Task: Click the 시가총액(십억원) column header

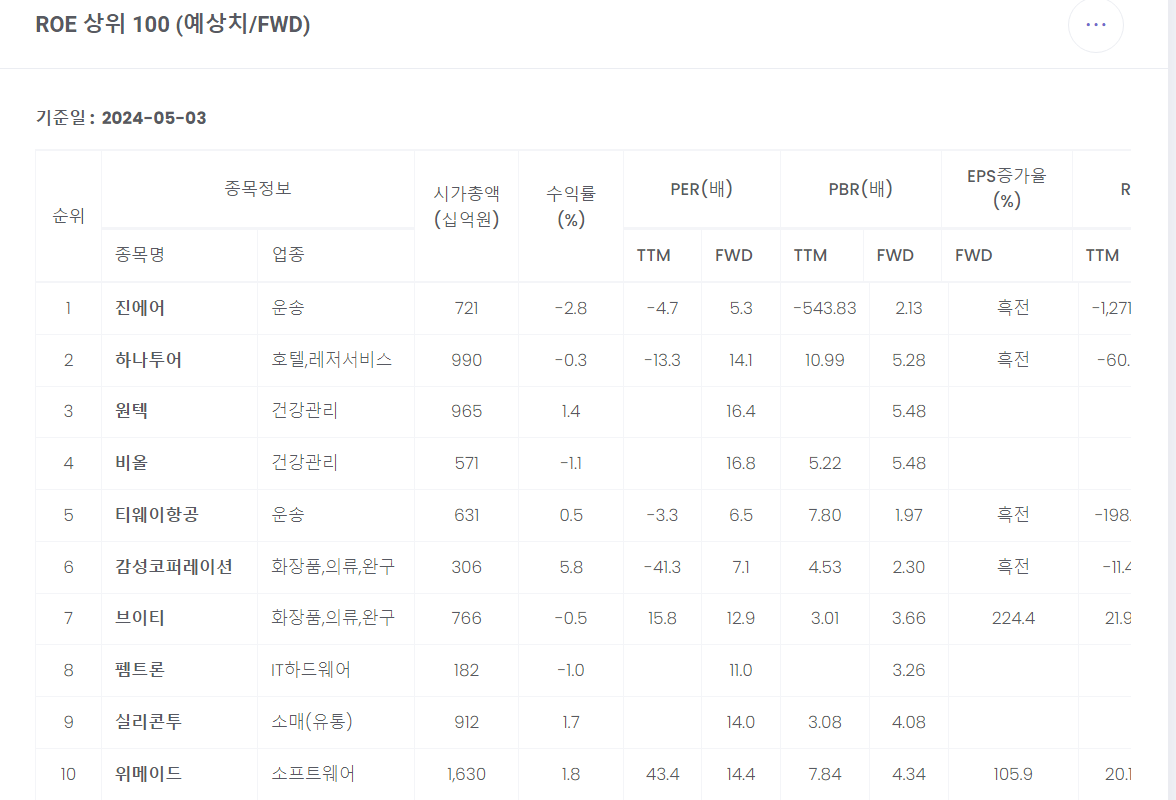Action: 466,206
